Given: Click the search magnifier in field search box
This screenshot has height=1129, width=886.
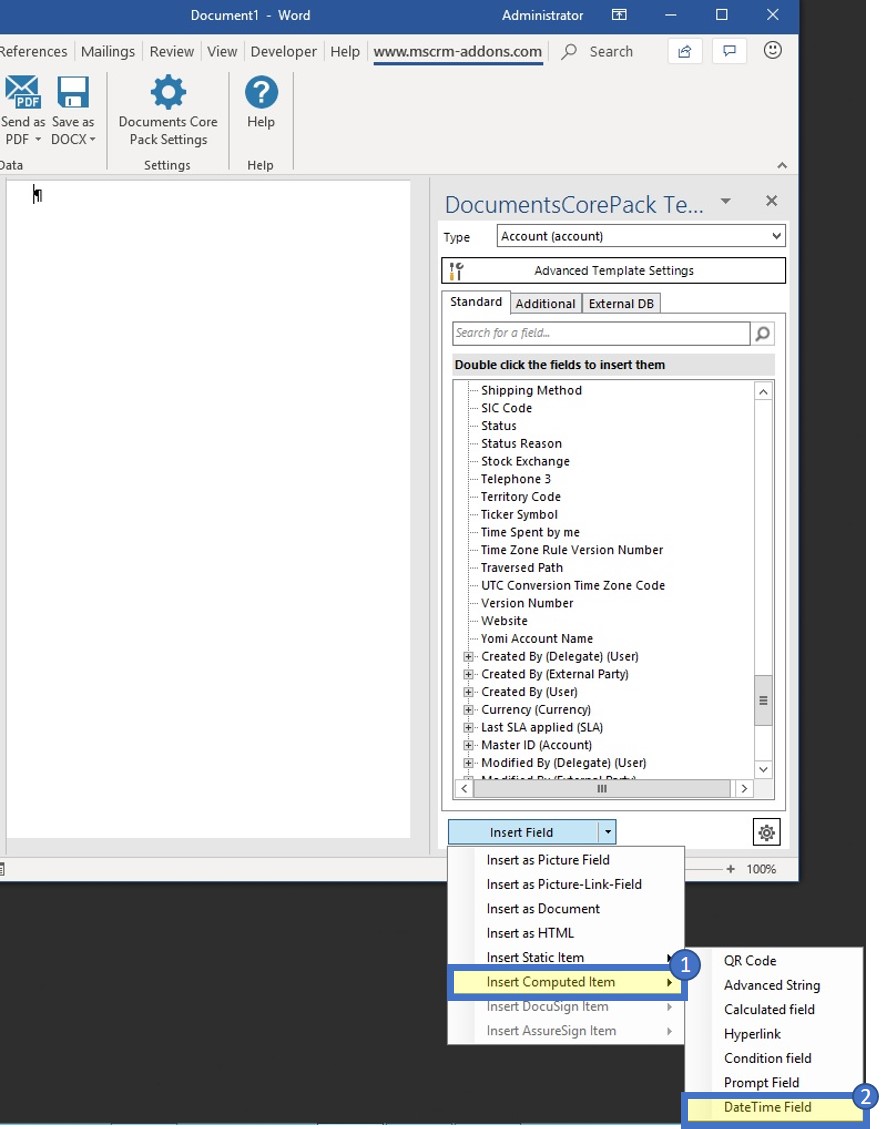Looking at the screenshot, I should point(762,333).
